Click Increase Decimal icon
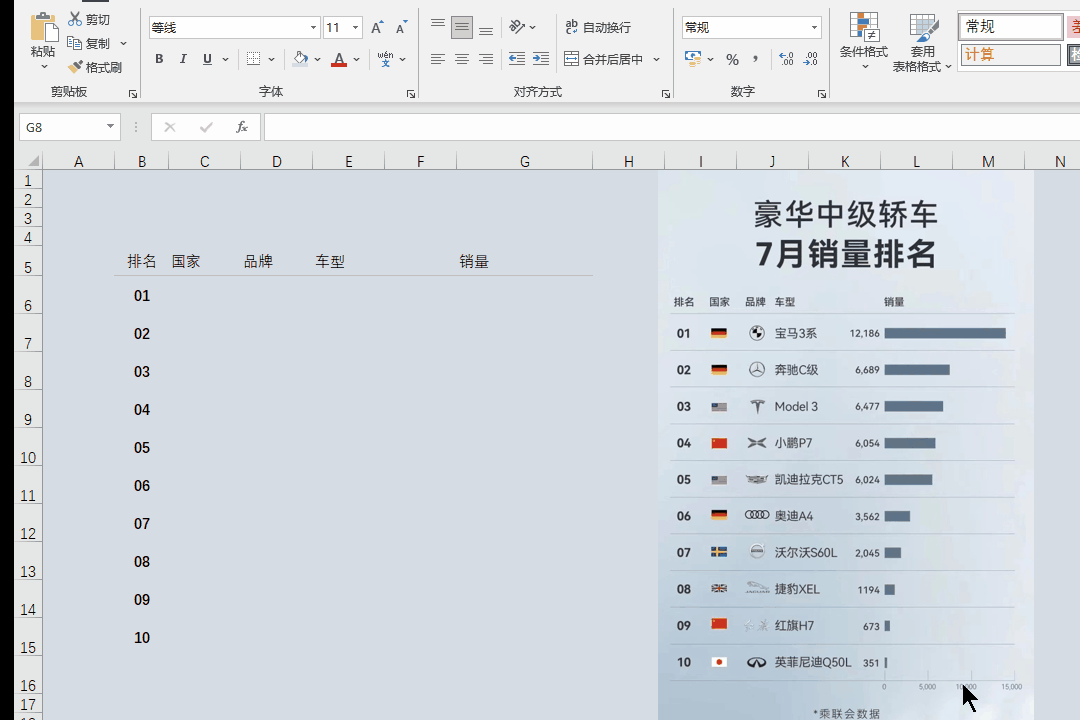The width and height of the screenshot is (1080, 720). click(x=786, y=59)
